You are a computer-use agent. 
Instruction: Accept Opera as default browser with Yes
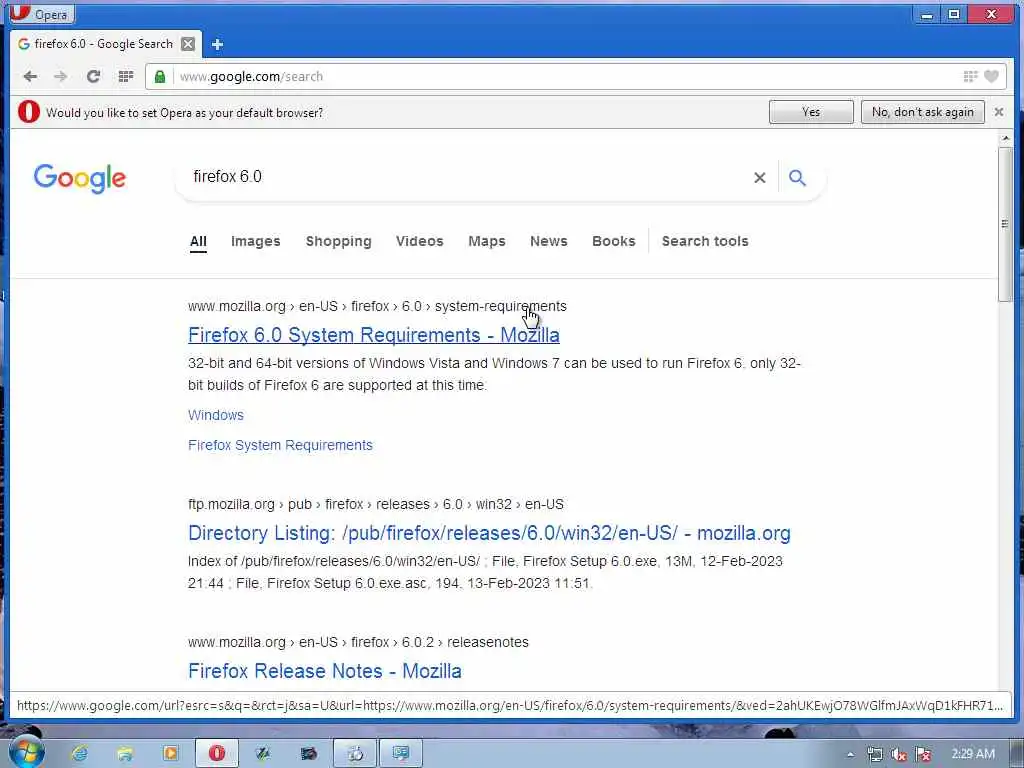pyautogui.click(x=810, y=112)
